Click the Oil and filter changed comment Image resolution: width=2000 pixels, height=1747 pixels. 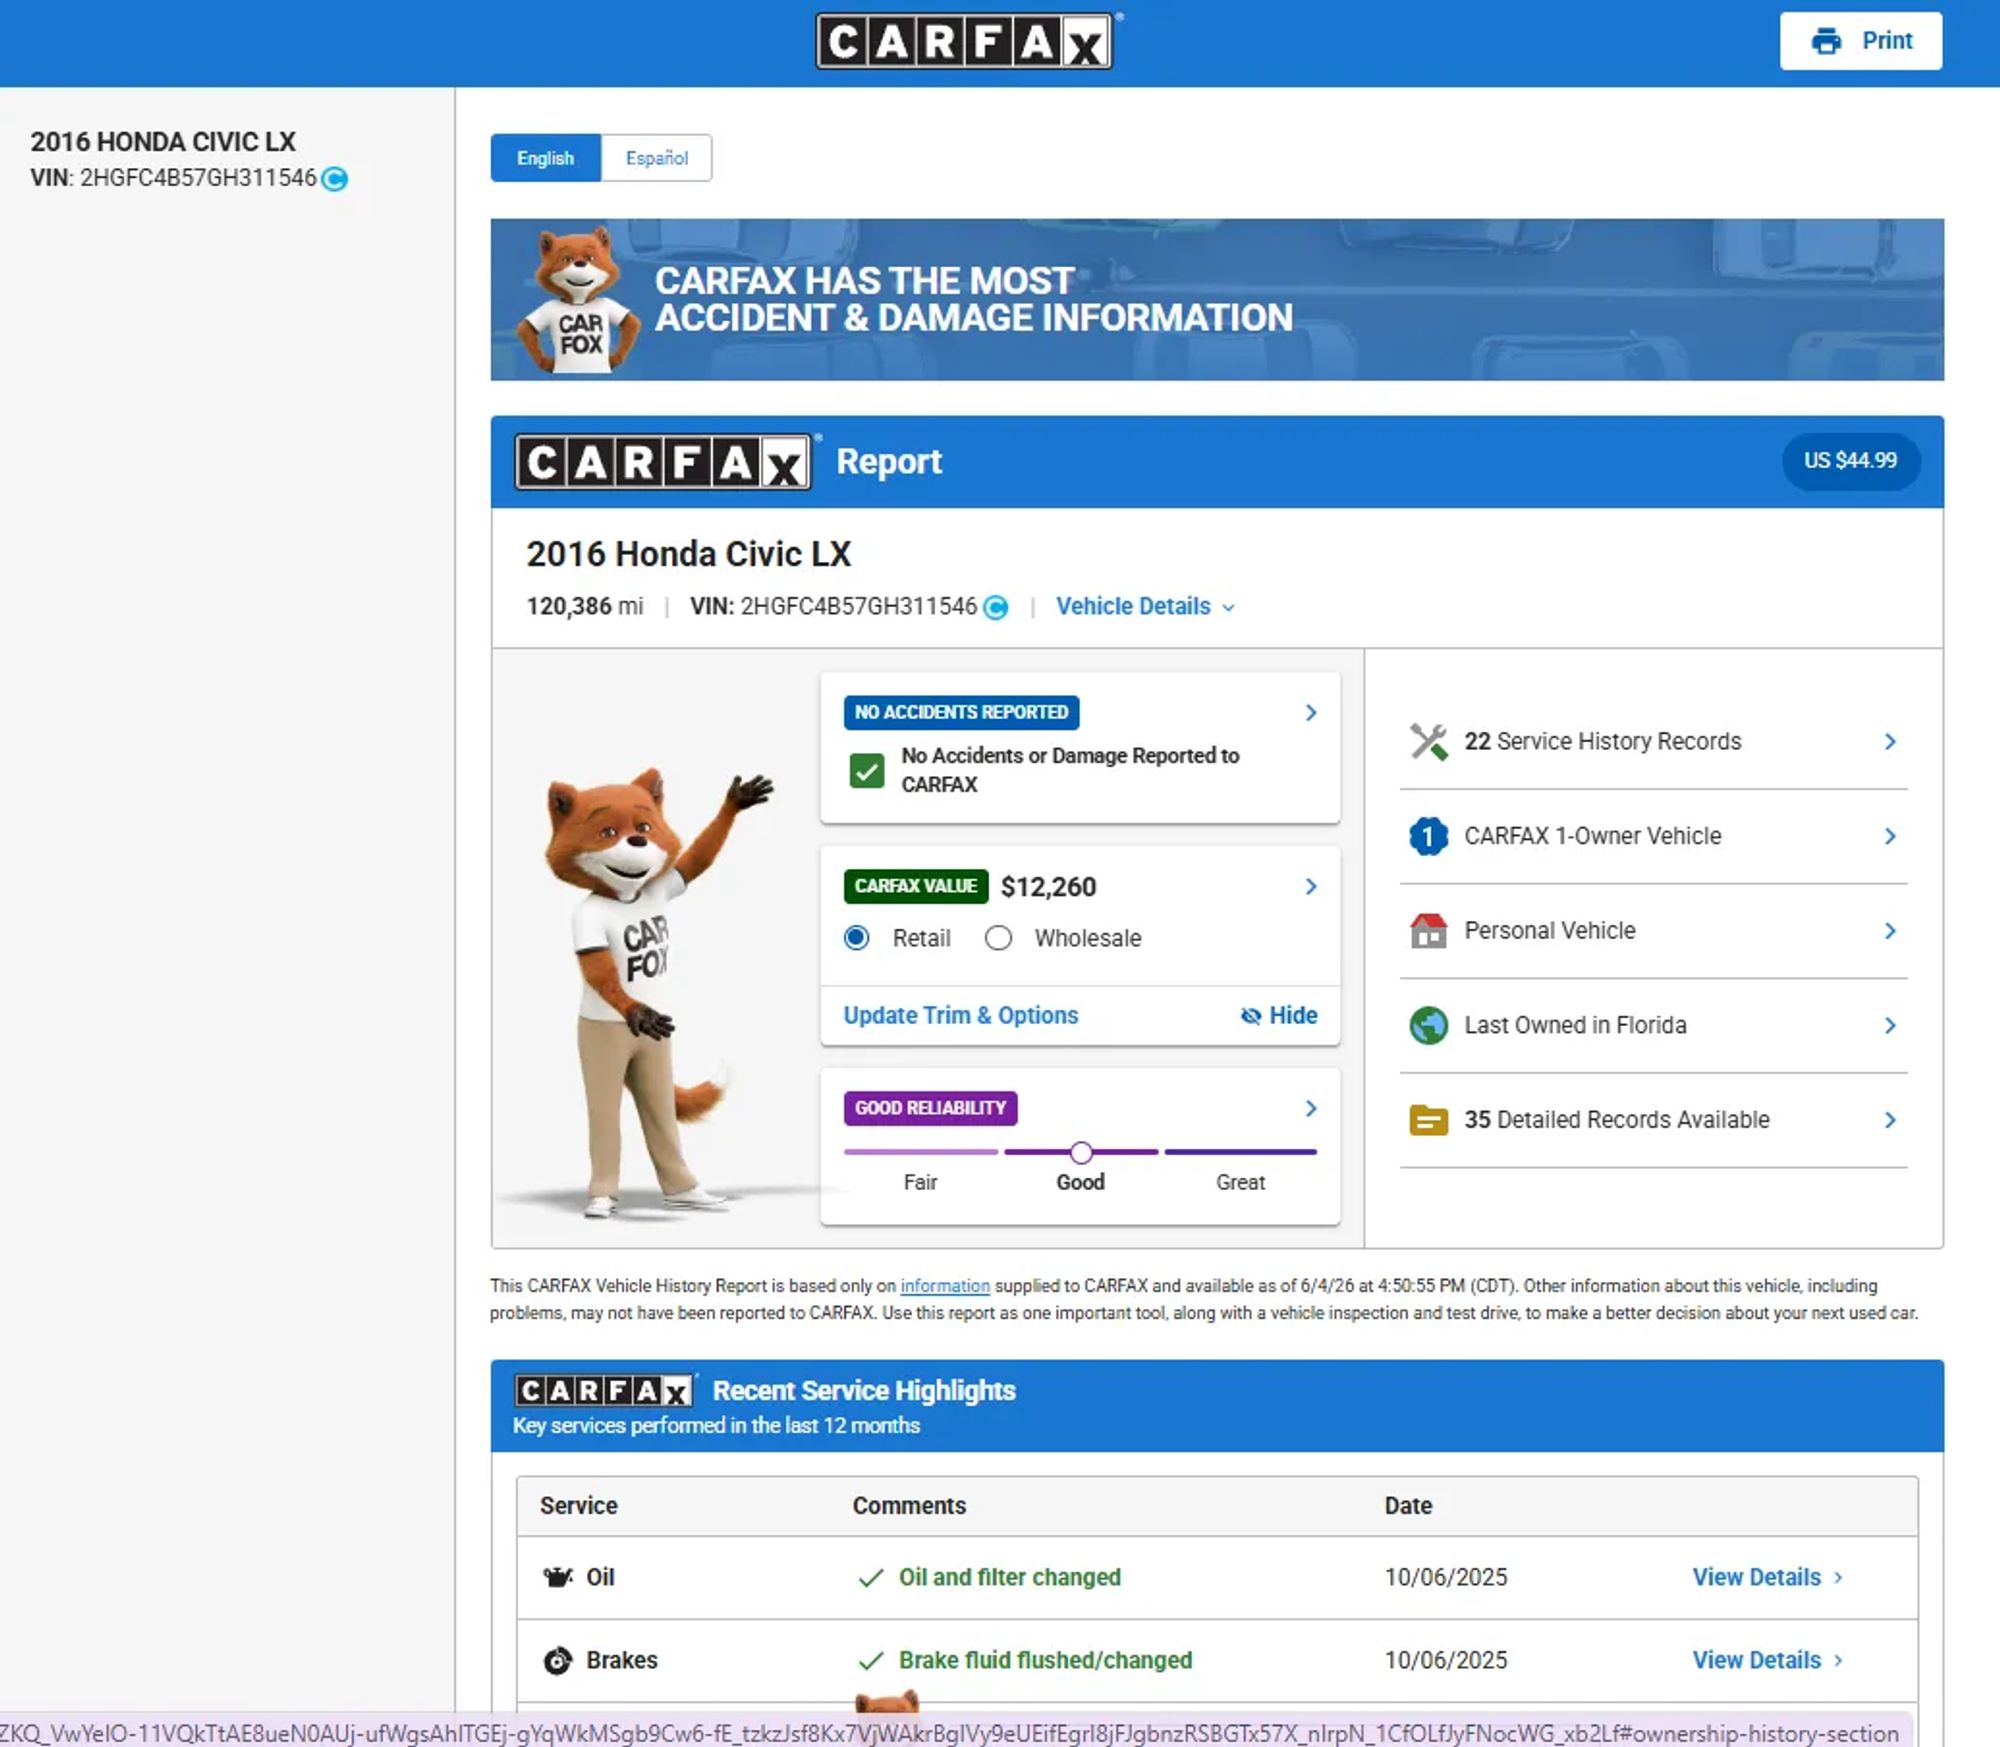(1010, 1577)
